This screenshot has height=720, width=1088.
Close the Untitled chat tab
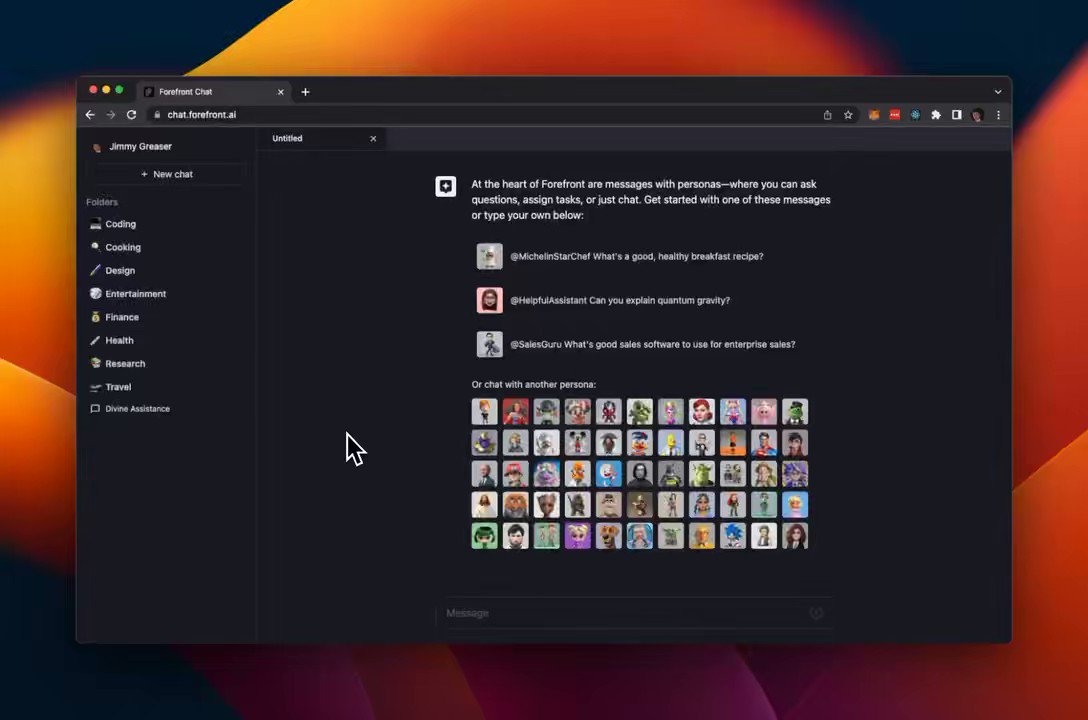373,139
